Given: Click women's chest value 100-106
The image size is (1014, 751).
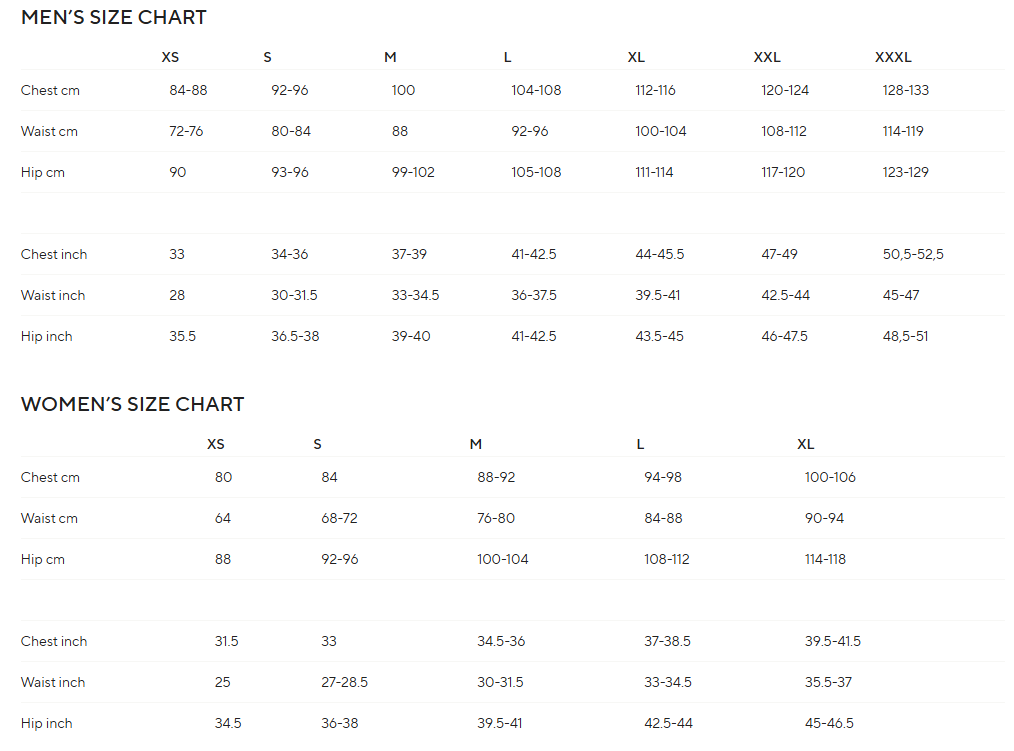Looking at the screenshot, I should click(830, 477).
